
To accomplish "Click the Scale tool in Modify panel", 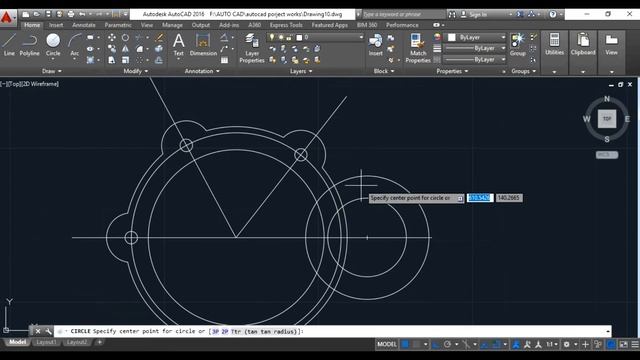I will click(125, 60).
